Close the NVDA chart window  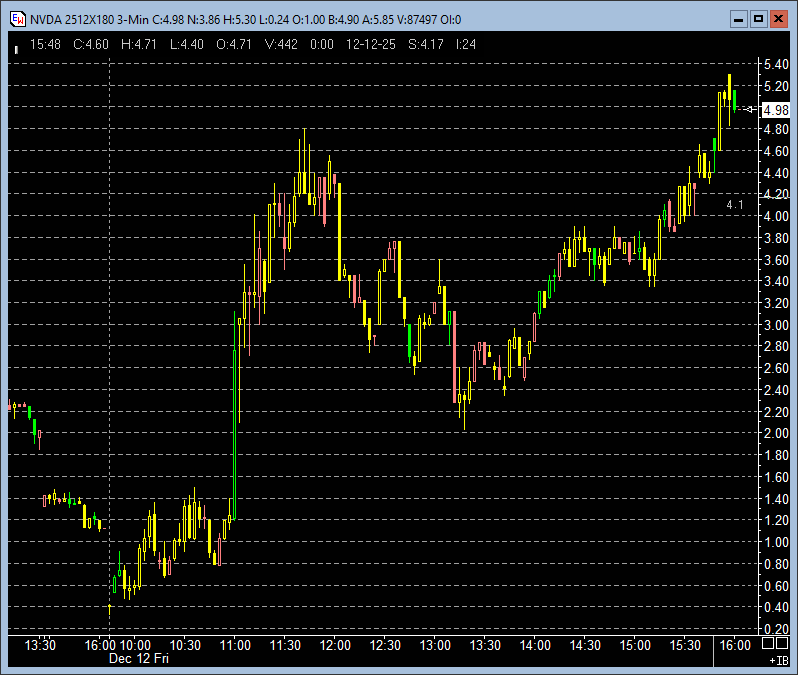click(x=778, y=18)
